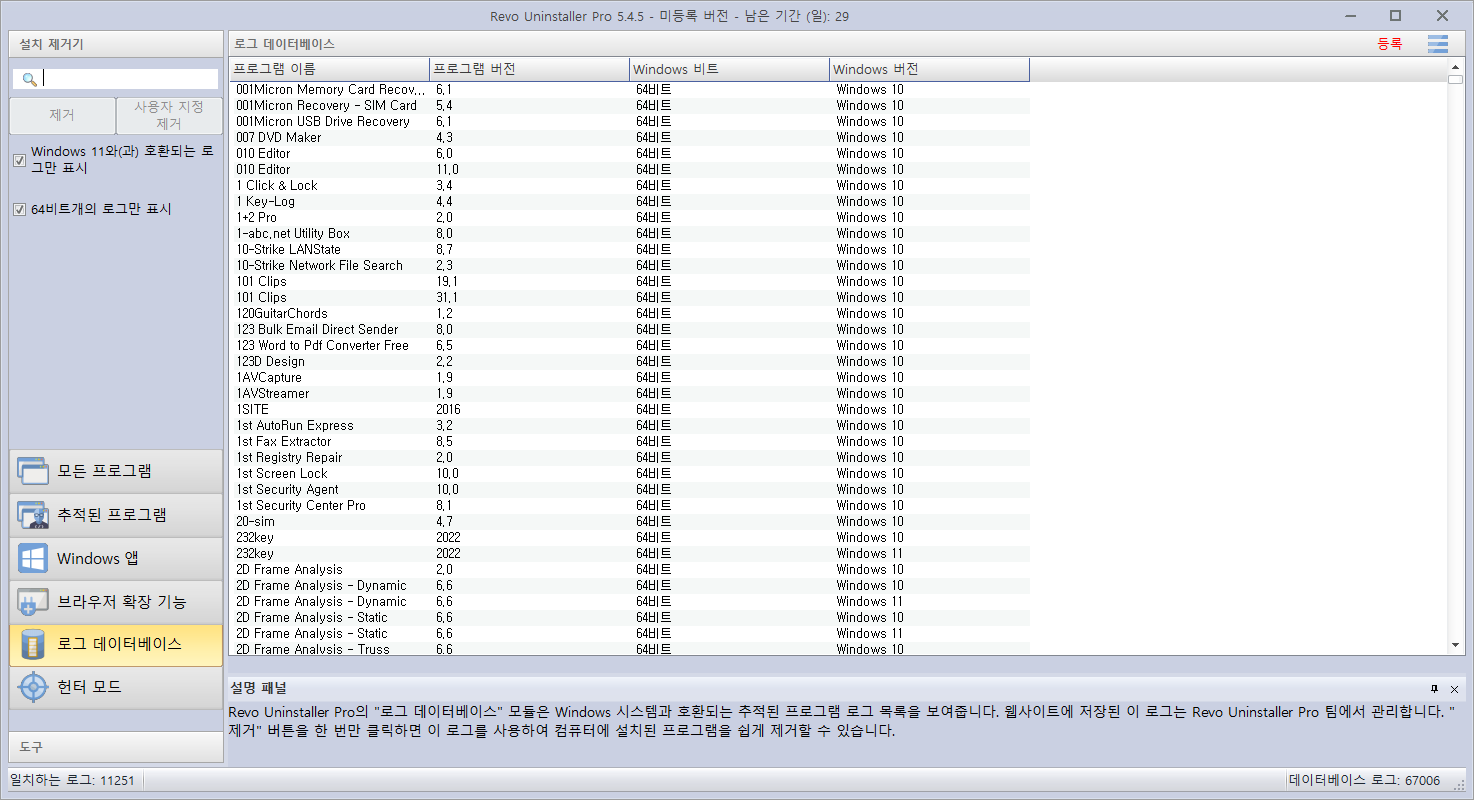
Task: Open the 모든 프로그램 (All Programs) module
Action: [116, 471]
